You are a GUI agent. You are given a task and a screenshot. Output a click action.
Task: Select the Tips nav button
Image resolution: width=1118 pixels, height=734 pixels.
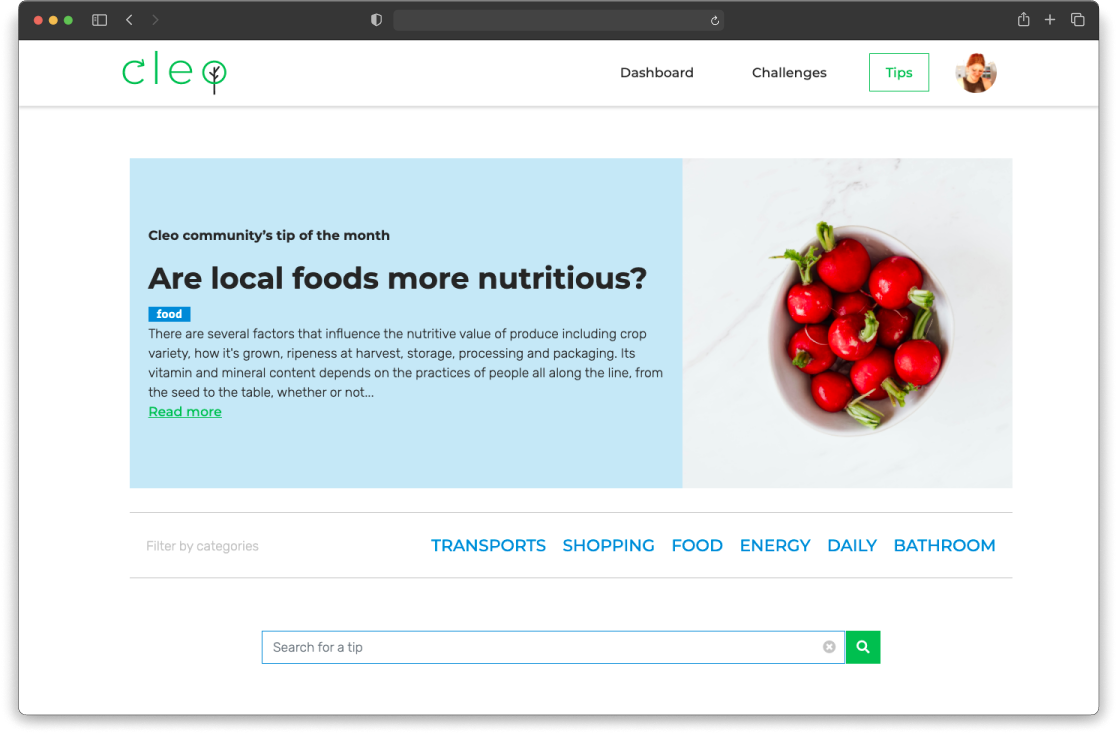[899, 73]
